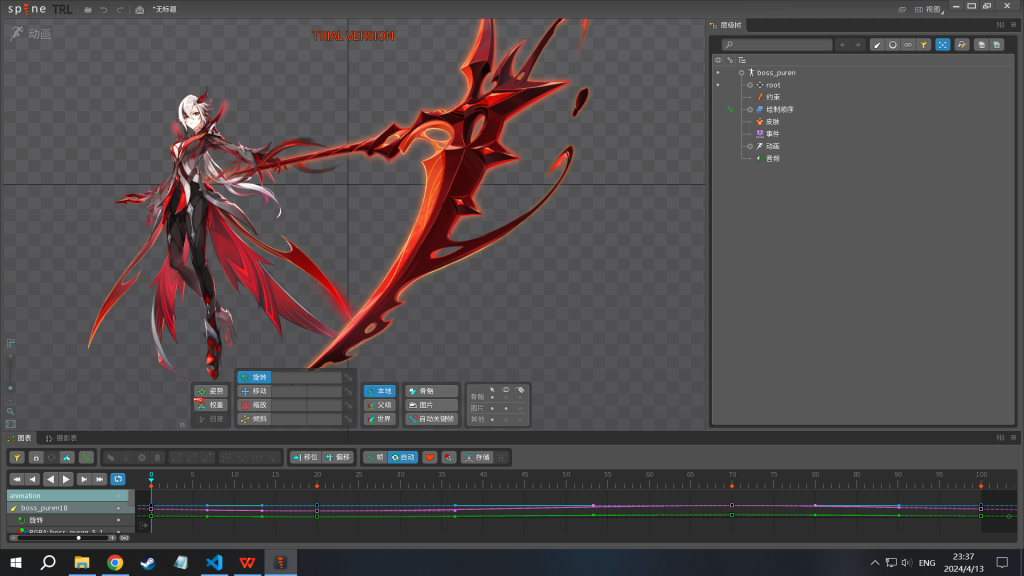Click the link icon beside 旋转 value field

349,377
